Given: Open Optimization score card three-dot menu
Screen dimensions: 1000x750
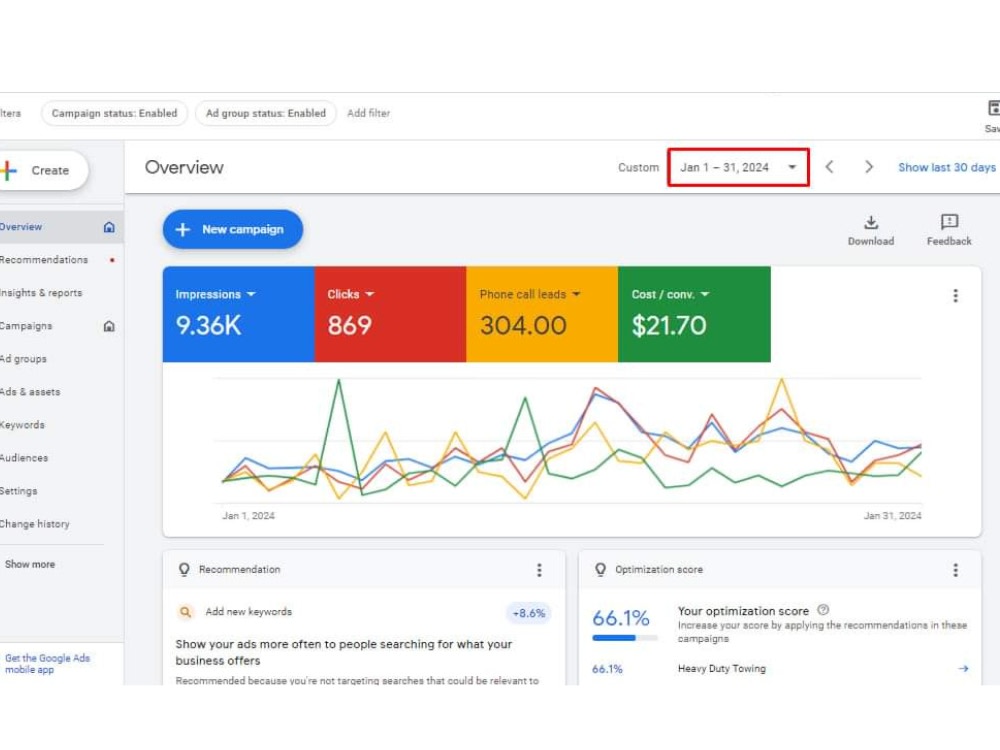Looking at the screenshot, I should click(x=955, y=570).
